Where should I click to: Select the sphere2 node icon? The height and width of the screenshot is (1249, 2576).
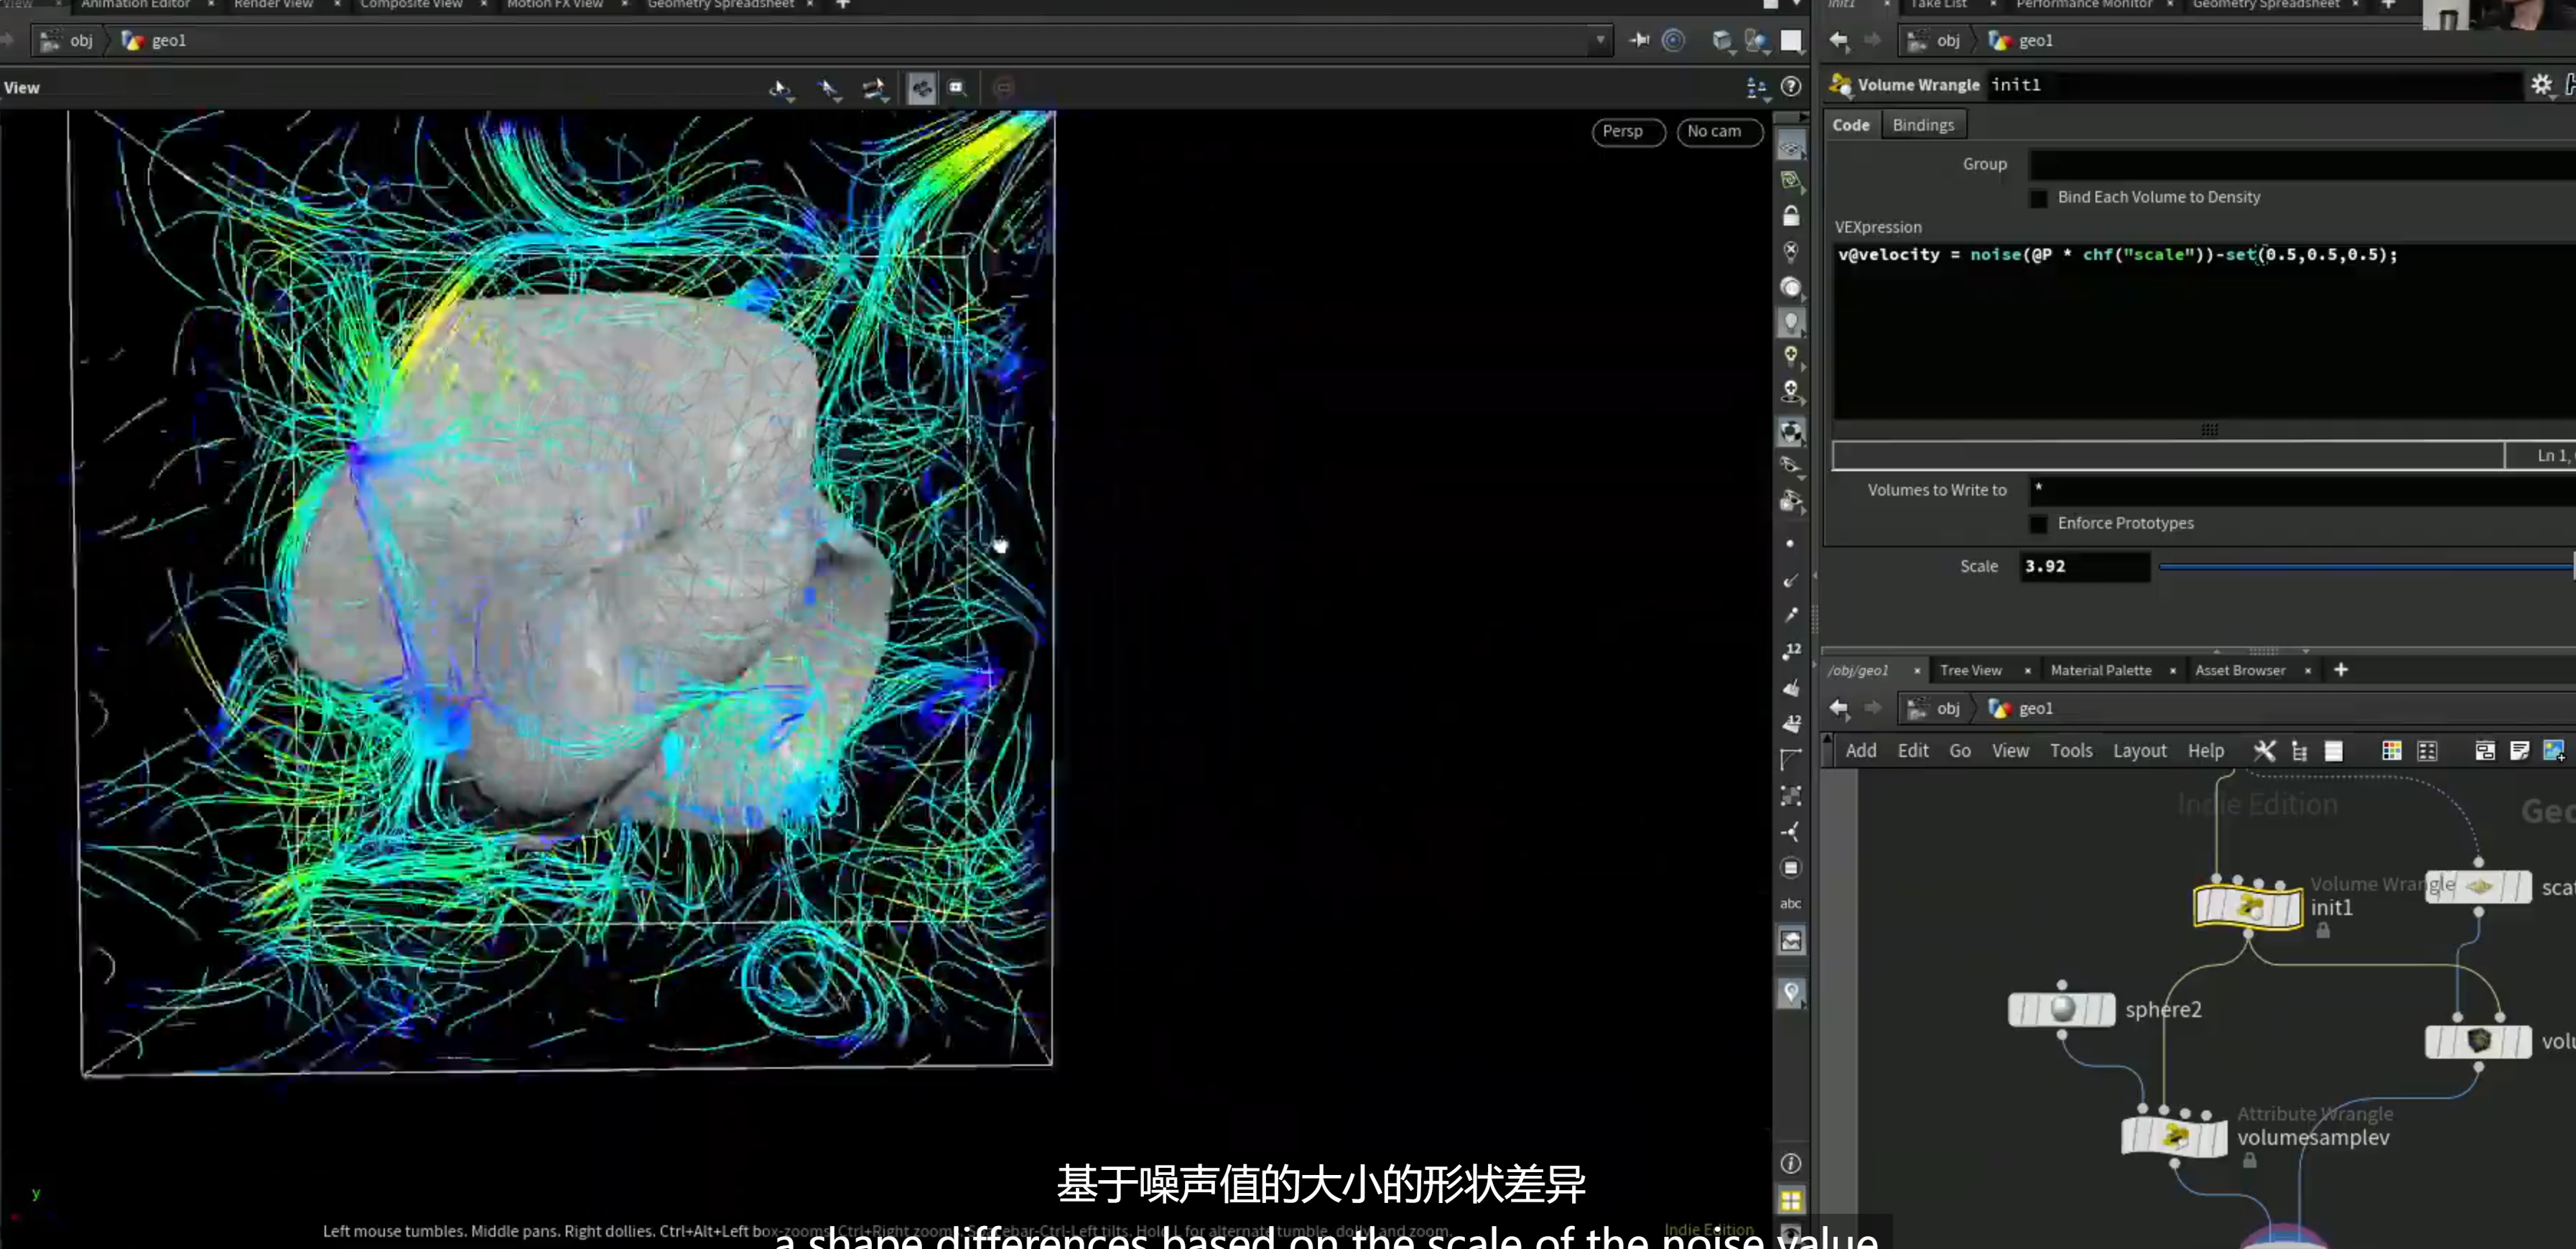(x=2061, y=1009)
